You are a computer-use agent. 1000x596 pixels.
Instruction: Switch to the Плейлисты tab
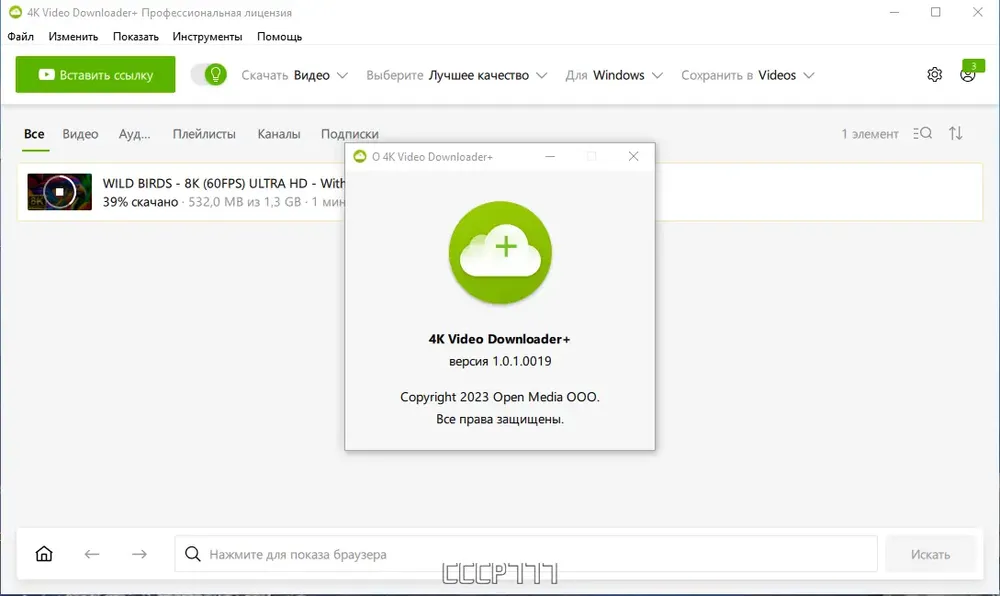204,134
